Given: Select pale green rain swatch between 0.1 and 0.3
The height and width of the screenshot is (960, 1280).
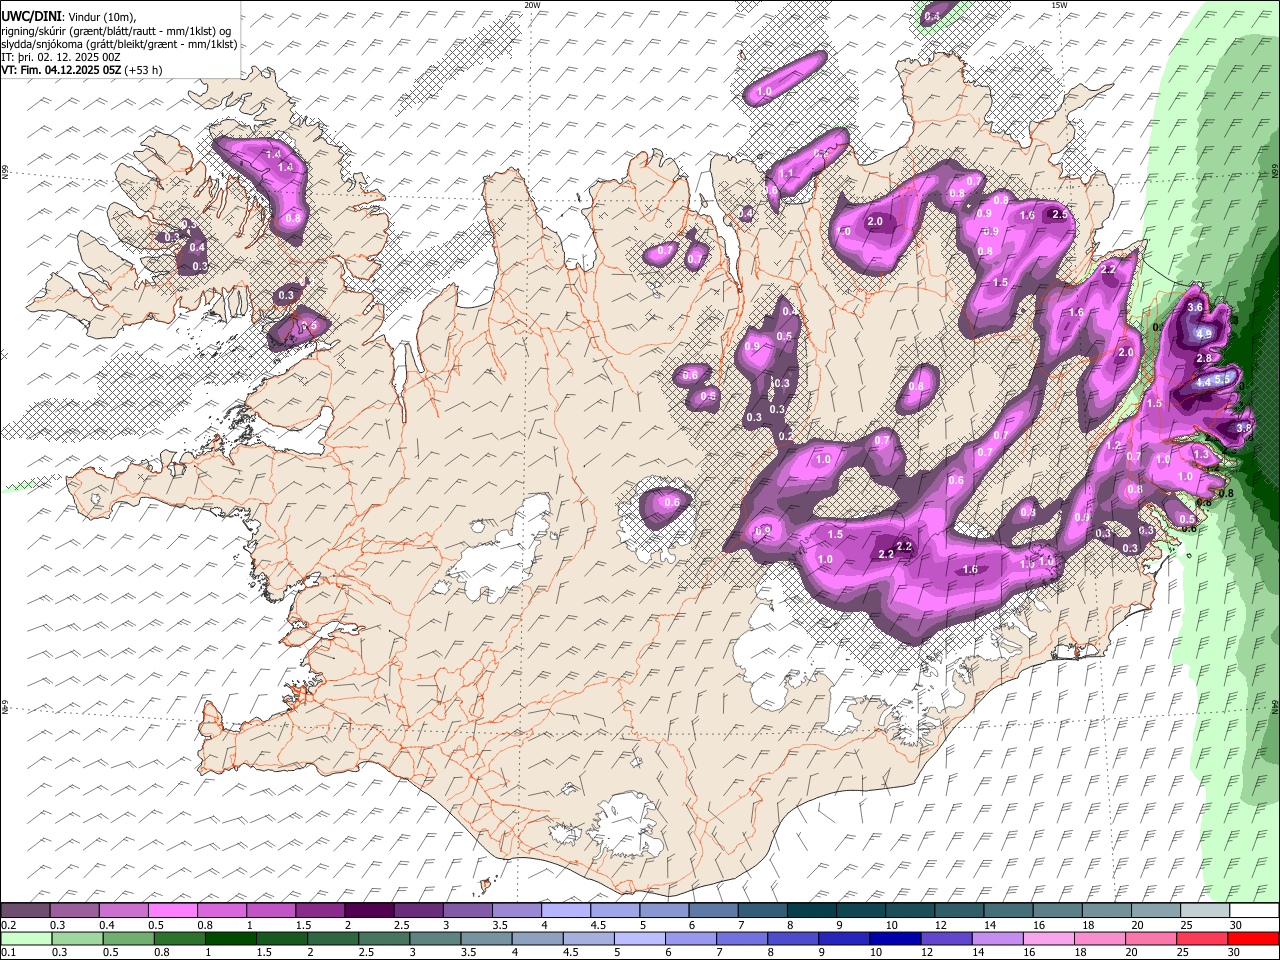Looking at the screenshot, I should (25, 938).
